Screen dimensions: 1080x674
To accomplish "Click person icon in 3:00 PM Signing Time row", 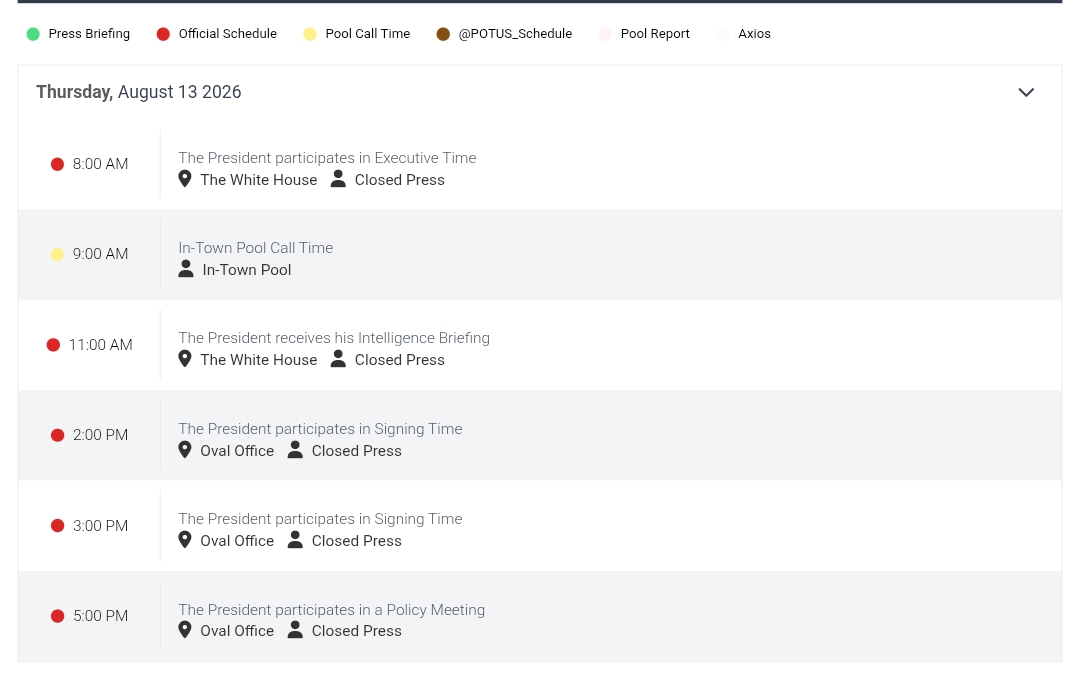I will (295, 540).
